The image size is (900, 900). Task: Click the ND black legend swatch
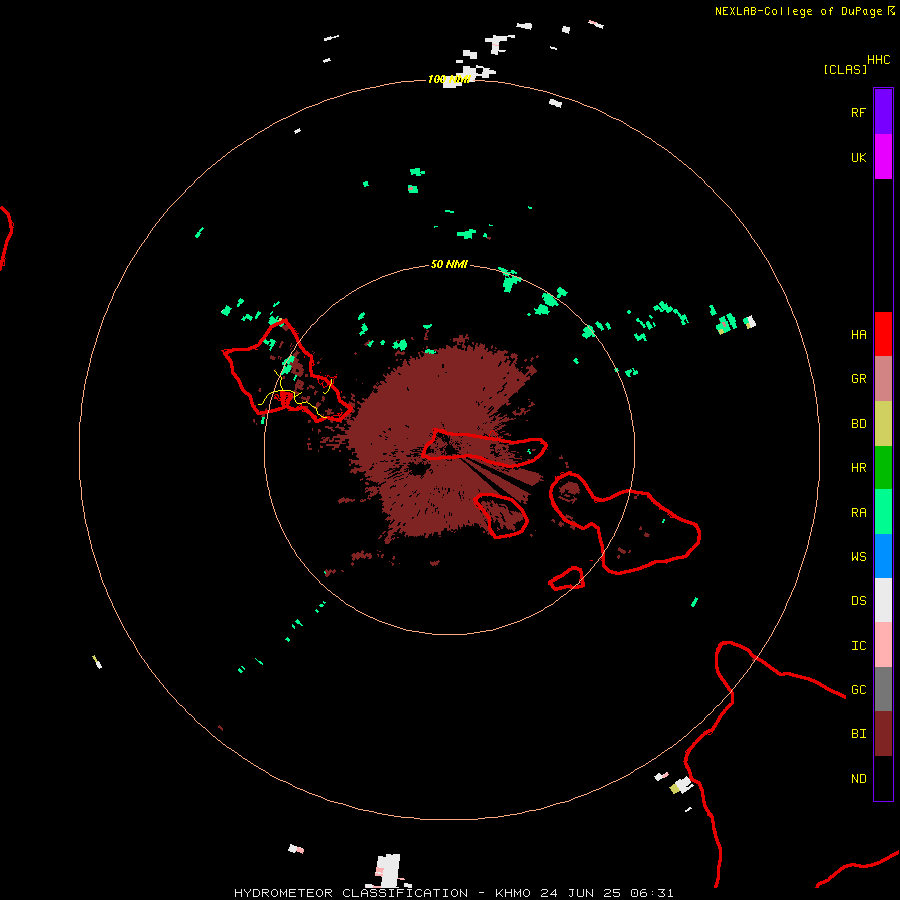pos(883,778)
